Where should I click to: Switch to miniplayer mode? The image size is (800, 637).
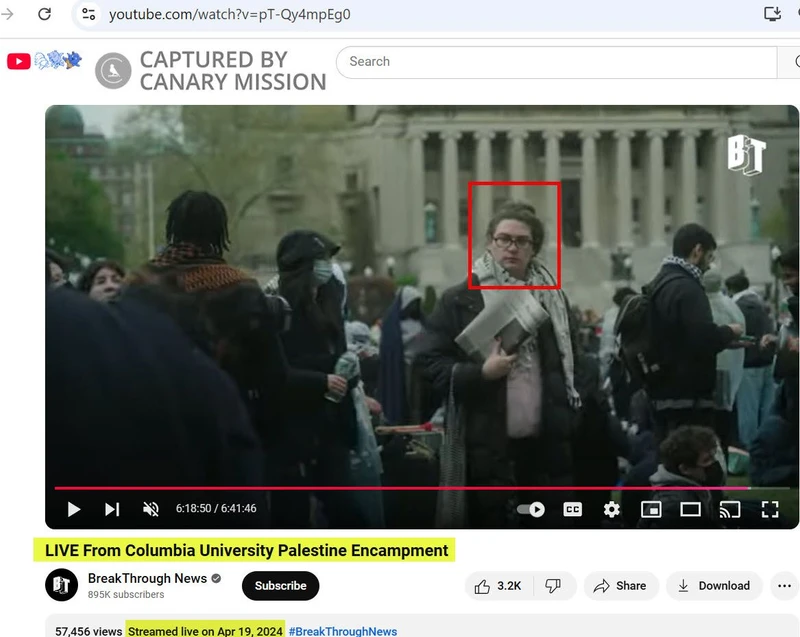[651, 509]
